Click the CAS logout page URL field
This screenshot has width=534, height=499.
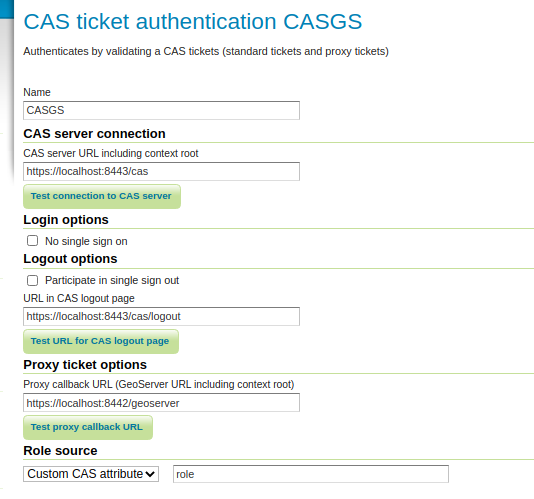pos(161,316)
